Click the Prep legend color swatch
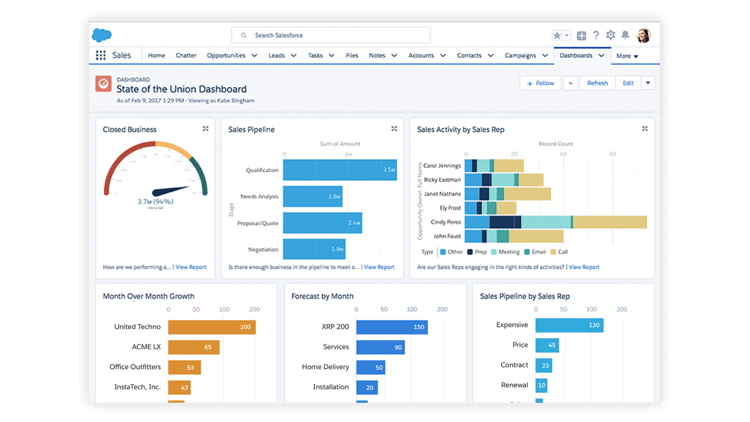Viewport: 750px width, 422px height. tap(470, 252)
